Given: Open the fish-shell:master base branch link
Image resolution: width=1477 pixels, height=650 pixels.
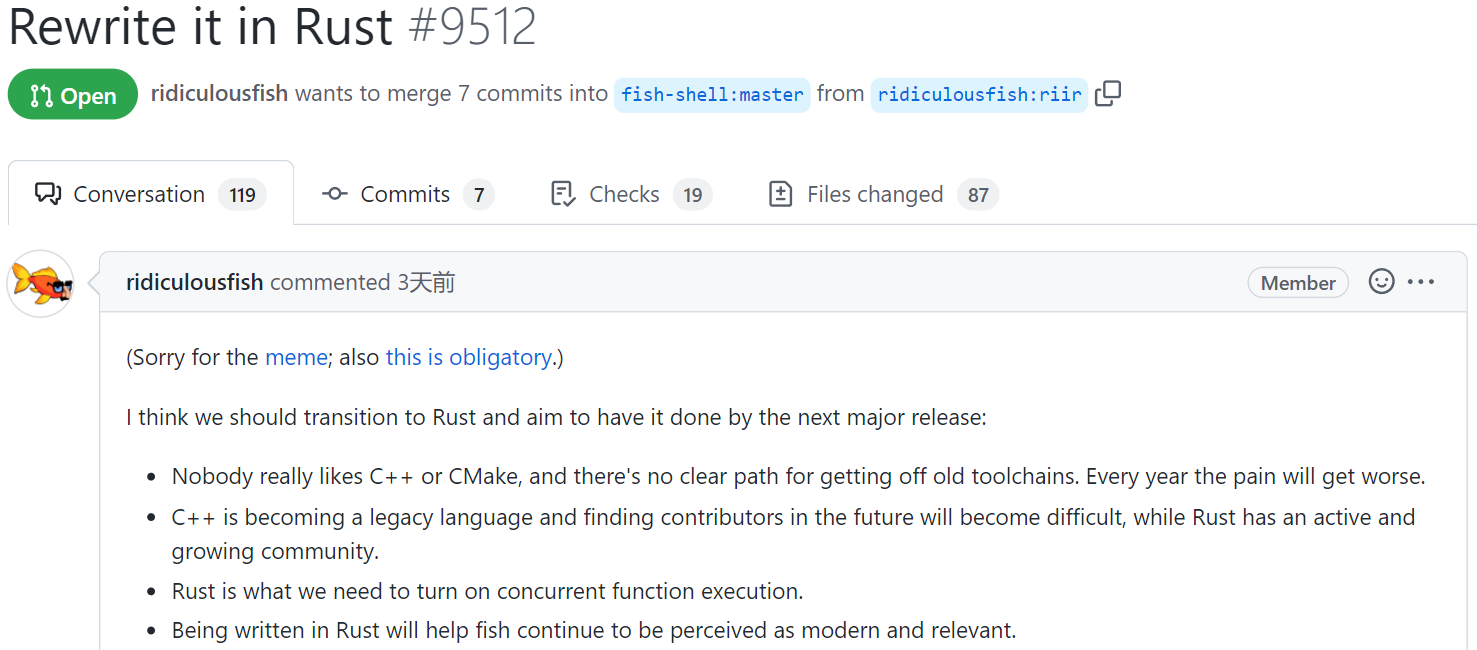Looking at the screenshot, I should pyautogui.click(x=712, y=95).
